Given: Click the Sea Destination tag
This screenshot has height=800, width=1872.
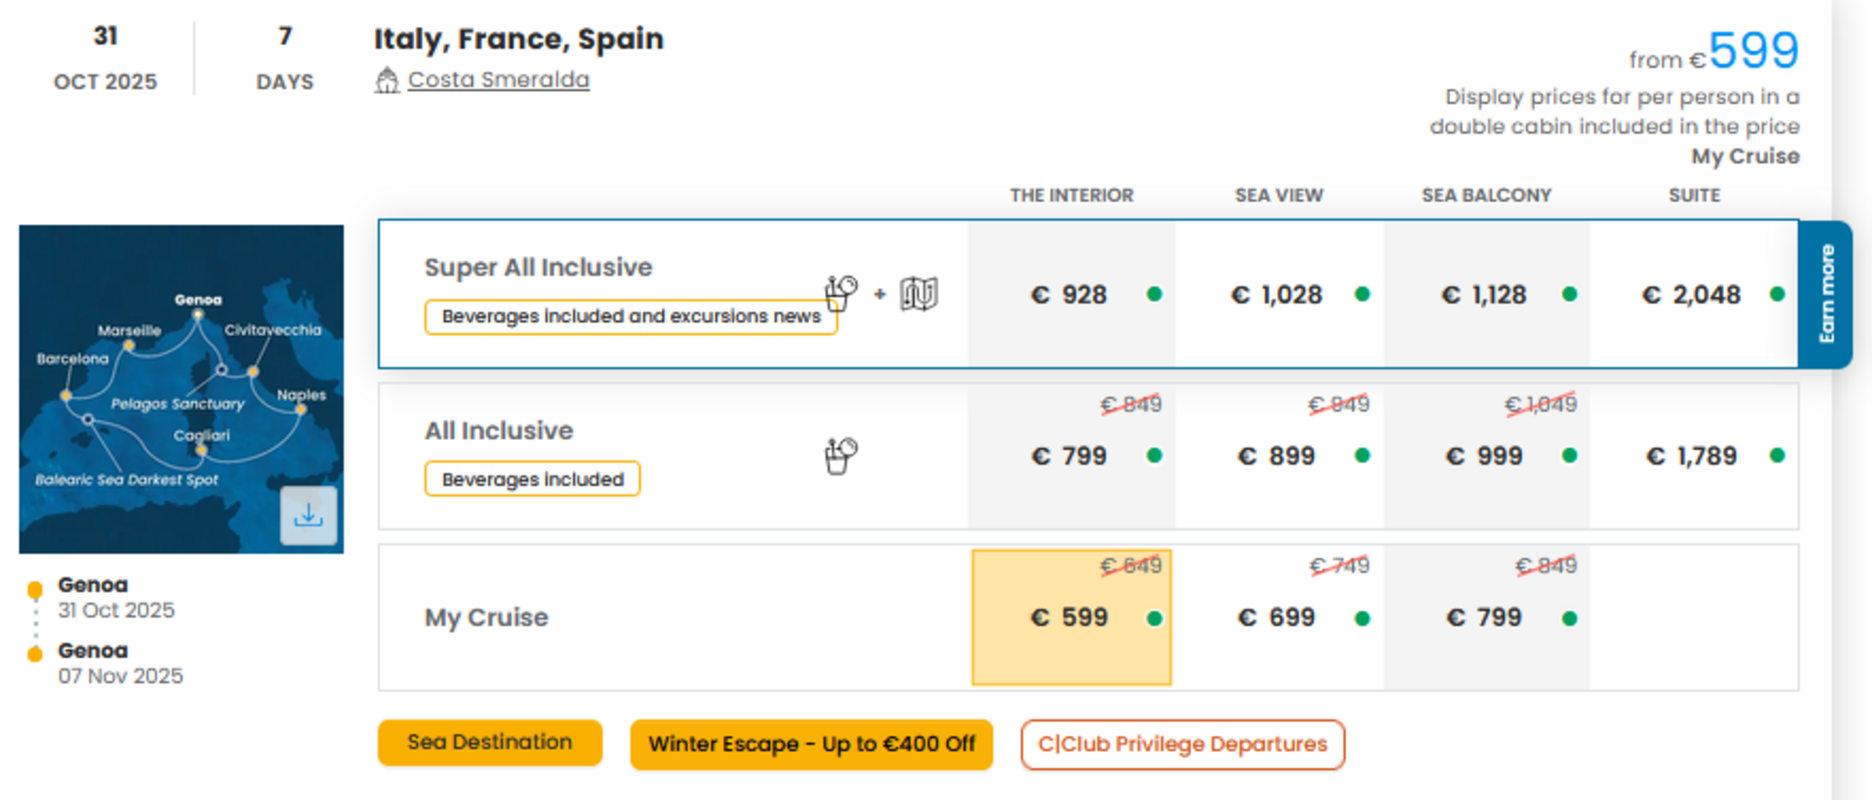Looking at the screenshot, I should [x=490, y=743].
